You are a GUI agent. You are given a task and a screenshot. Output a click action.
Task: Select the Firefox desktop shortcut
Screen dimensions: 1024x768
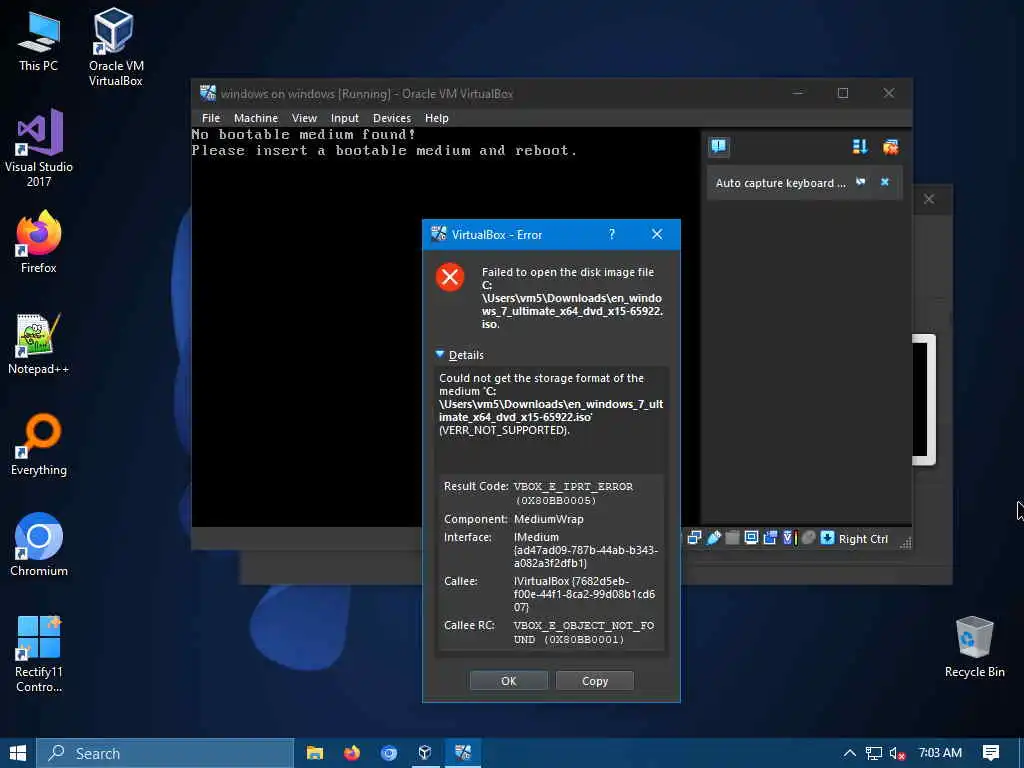click(39, 242)
